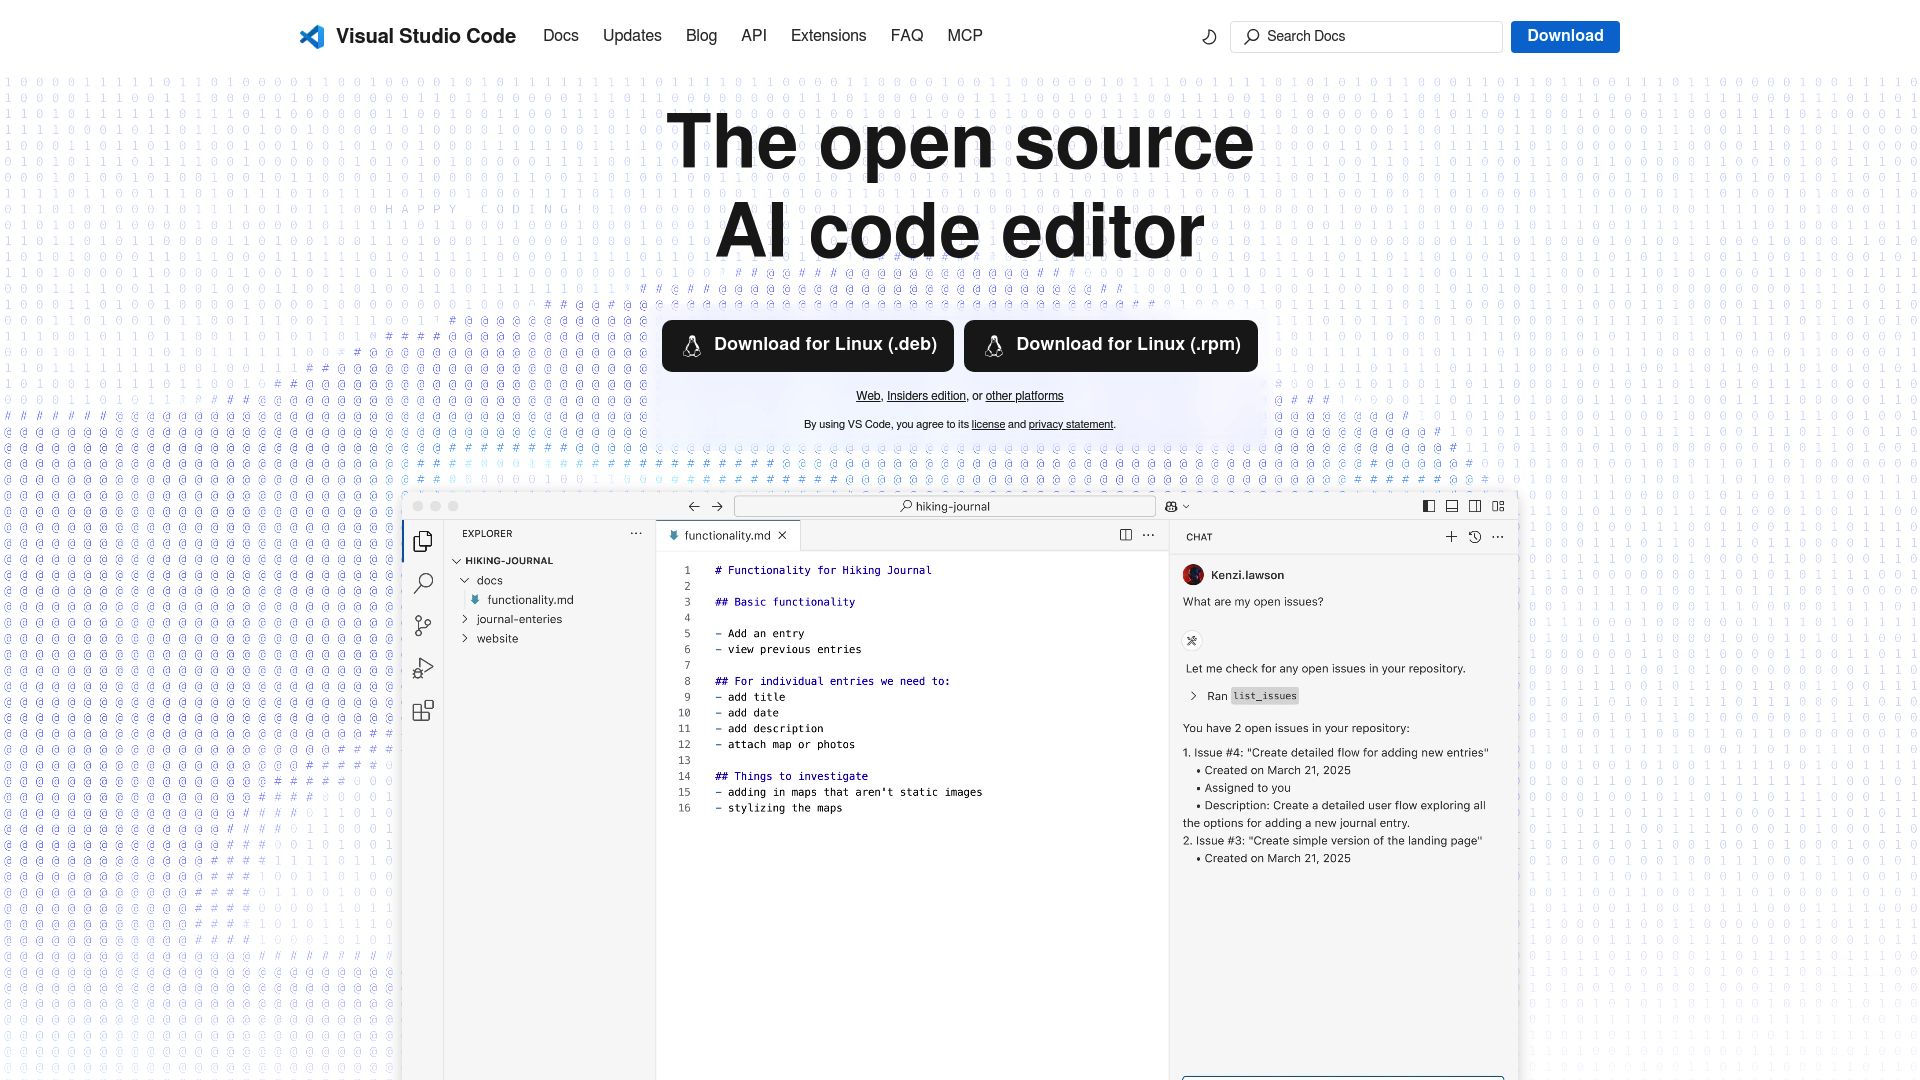The height and width of the screenshot is (1080, 1920).
Task: Open the API navigation link
Action: click(x=754, y=36)
